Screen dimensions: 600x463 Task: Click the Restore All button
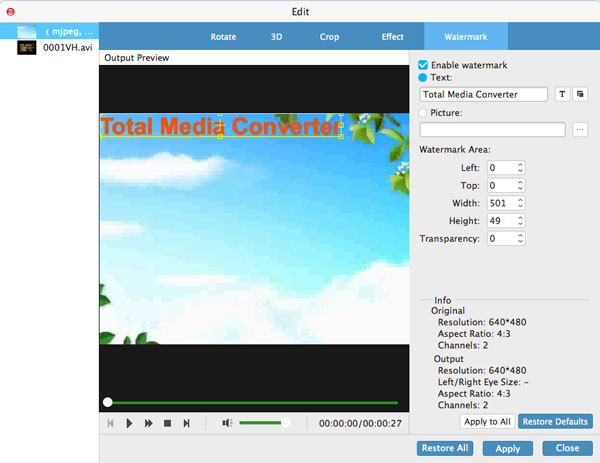coord(445,448)
